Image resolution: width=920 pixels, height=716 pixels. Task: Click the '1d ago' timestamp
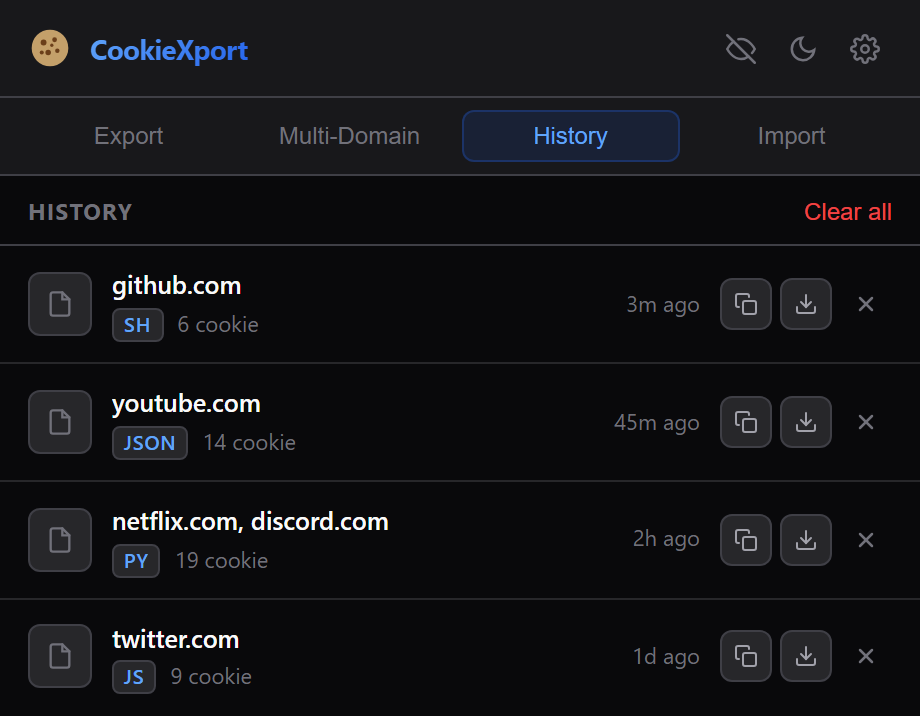coord(666,657)
